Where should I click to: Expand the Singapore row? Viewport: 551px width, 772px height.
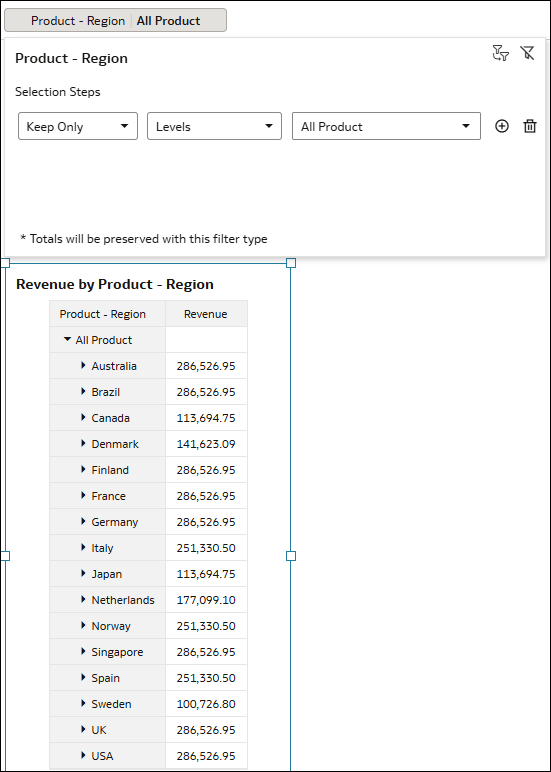[83, 651]
